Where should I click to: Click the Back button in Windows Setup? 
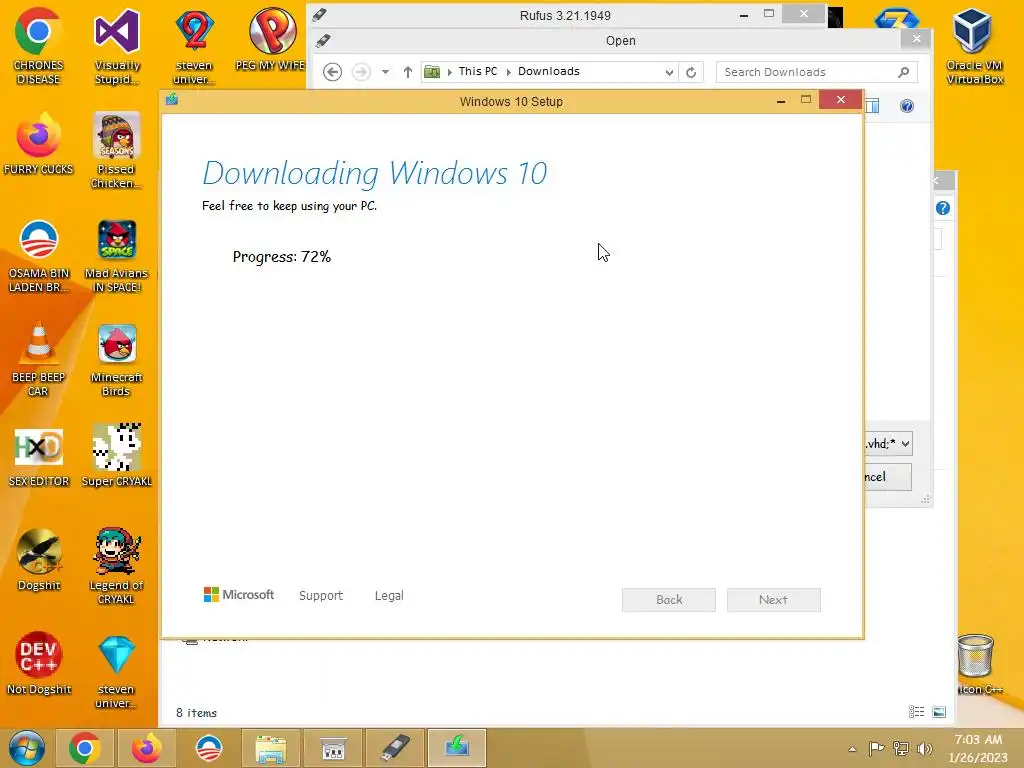[669, 600]
